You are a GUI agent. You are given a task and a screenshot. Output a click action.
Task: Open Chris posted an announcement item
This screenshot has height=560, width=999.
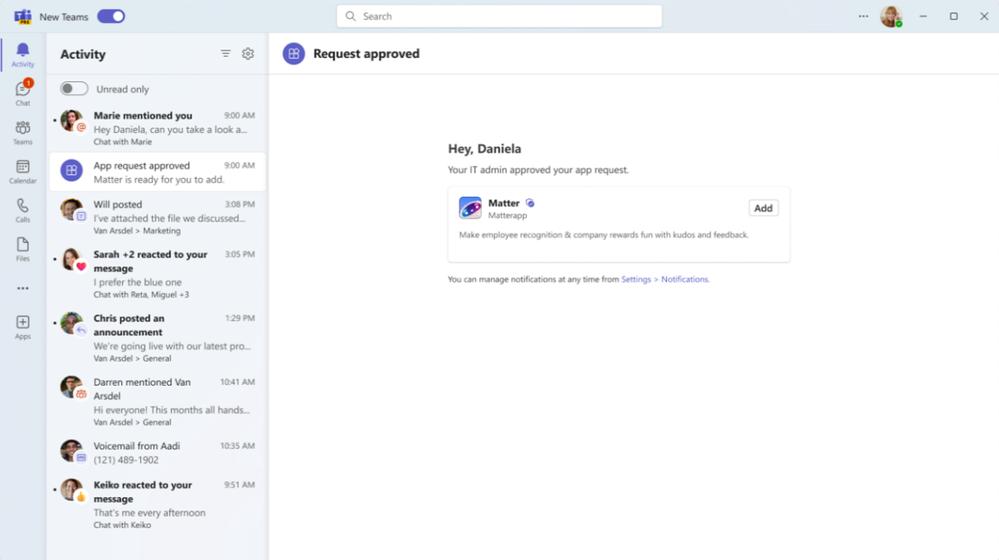pos(157,338)
